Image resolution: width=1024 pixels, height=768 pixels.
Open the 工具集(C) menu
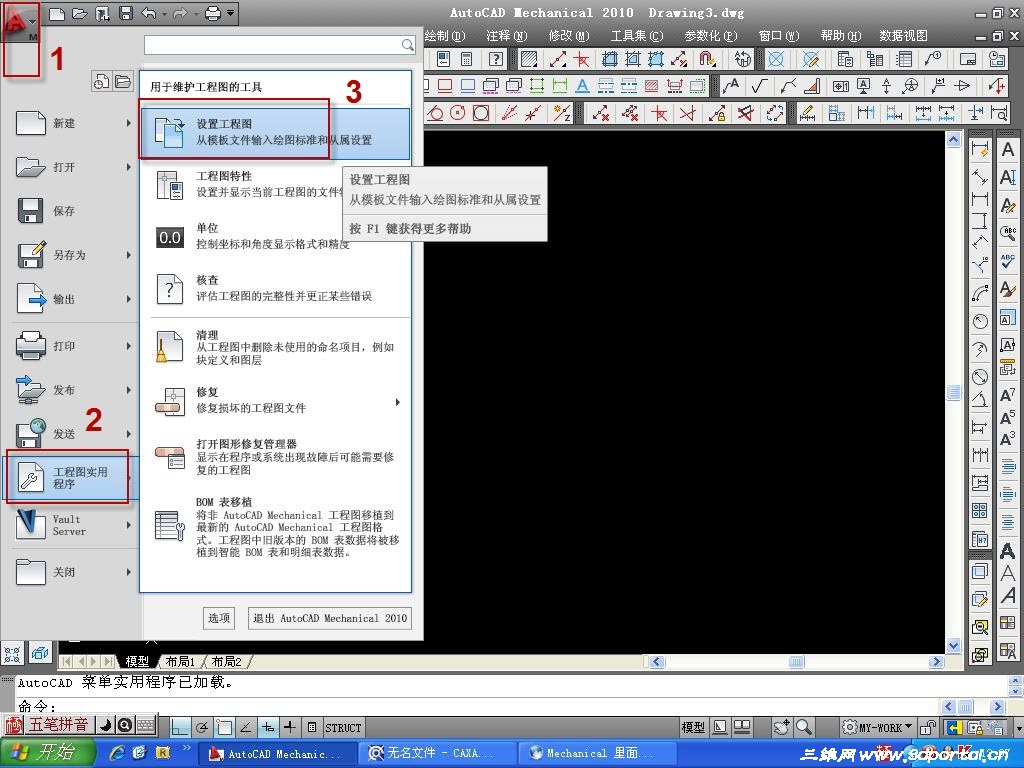pos(637,36)
